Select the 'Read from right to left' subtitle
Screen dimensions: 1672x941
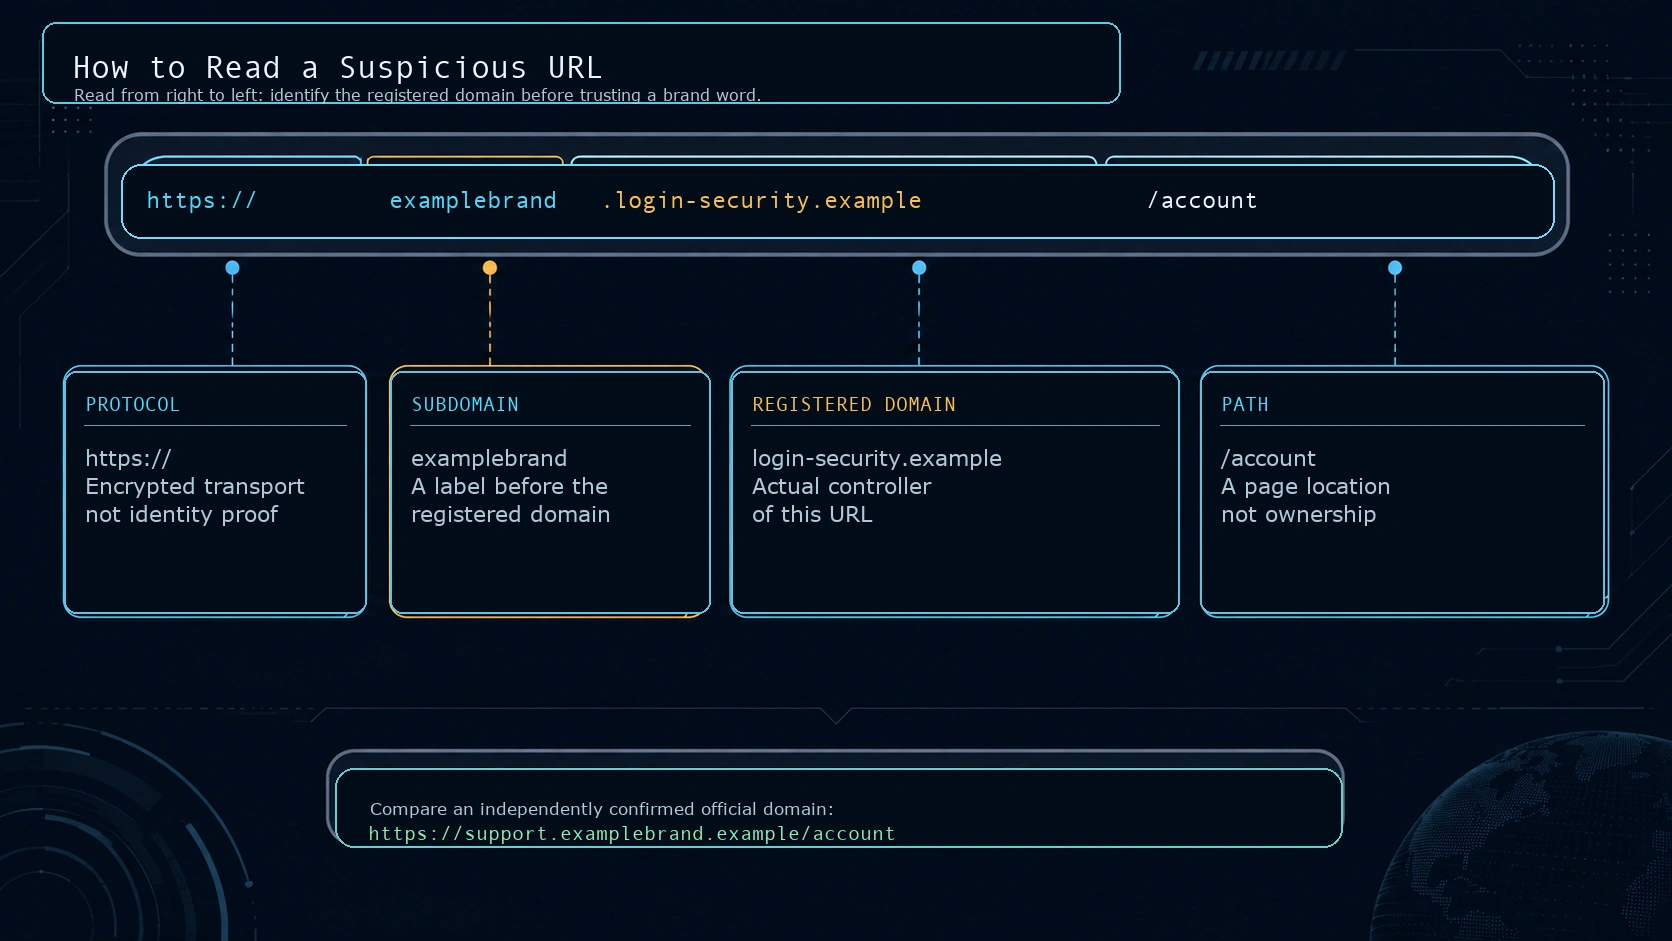(x=417, y=95)
